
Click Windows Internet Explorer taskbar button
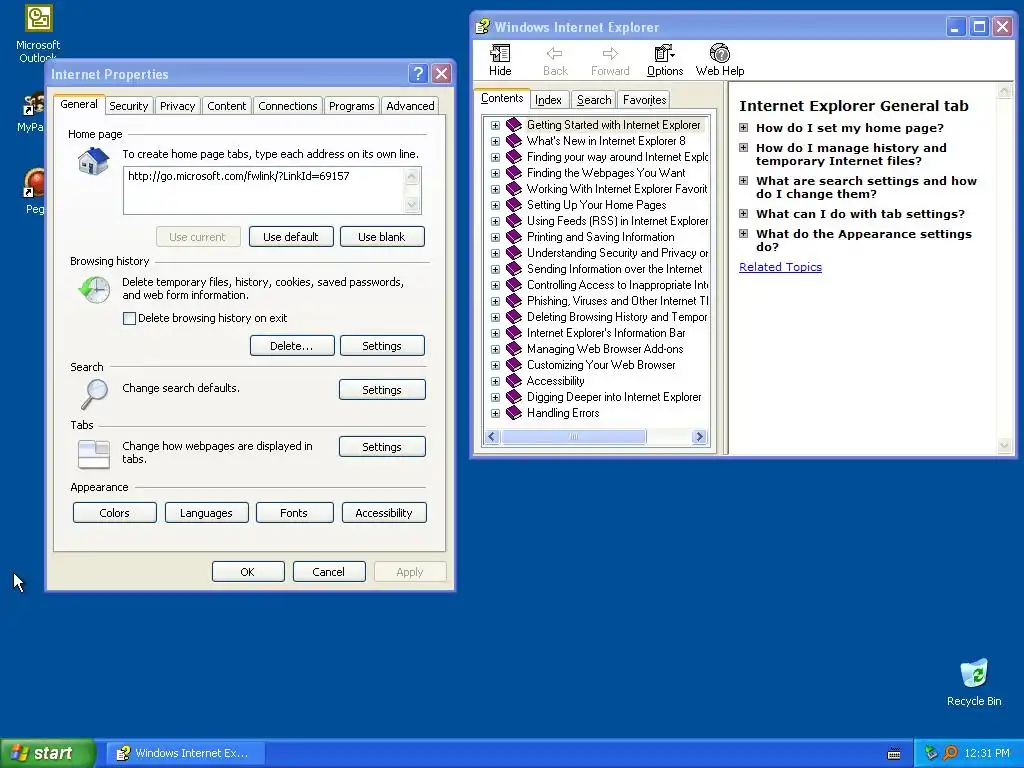coord(186,753)
